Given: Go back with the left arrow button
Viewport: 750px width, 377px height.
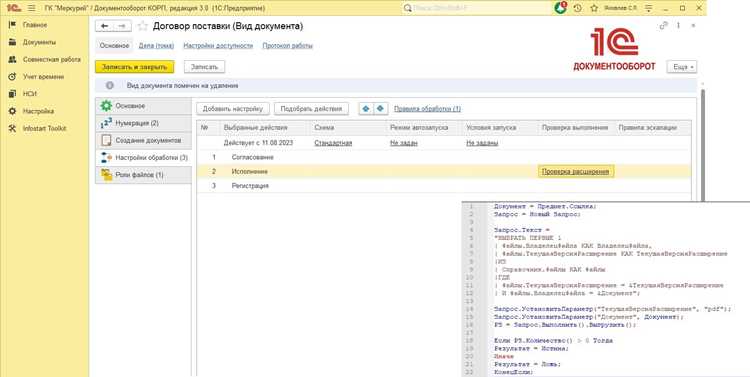Looking at the screenshot, I should click(105, 26).
